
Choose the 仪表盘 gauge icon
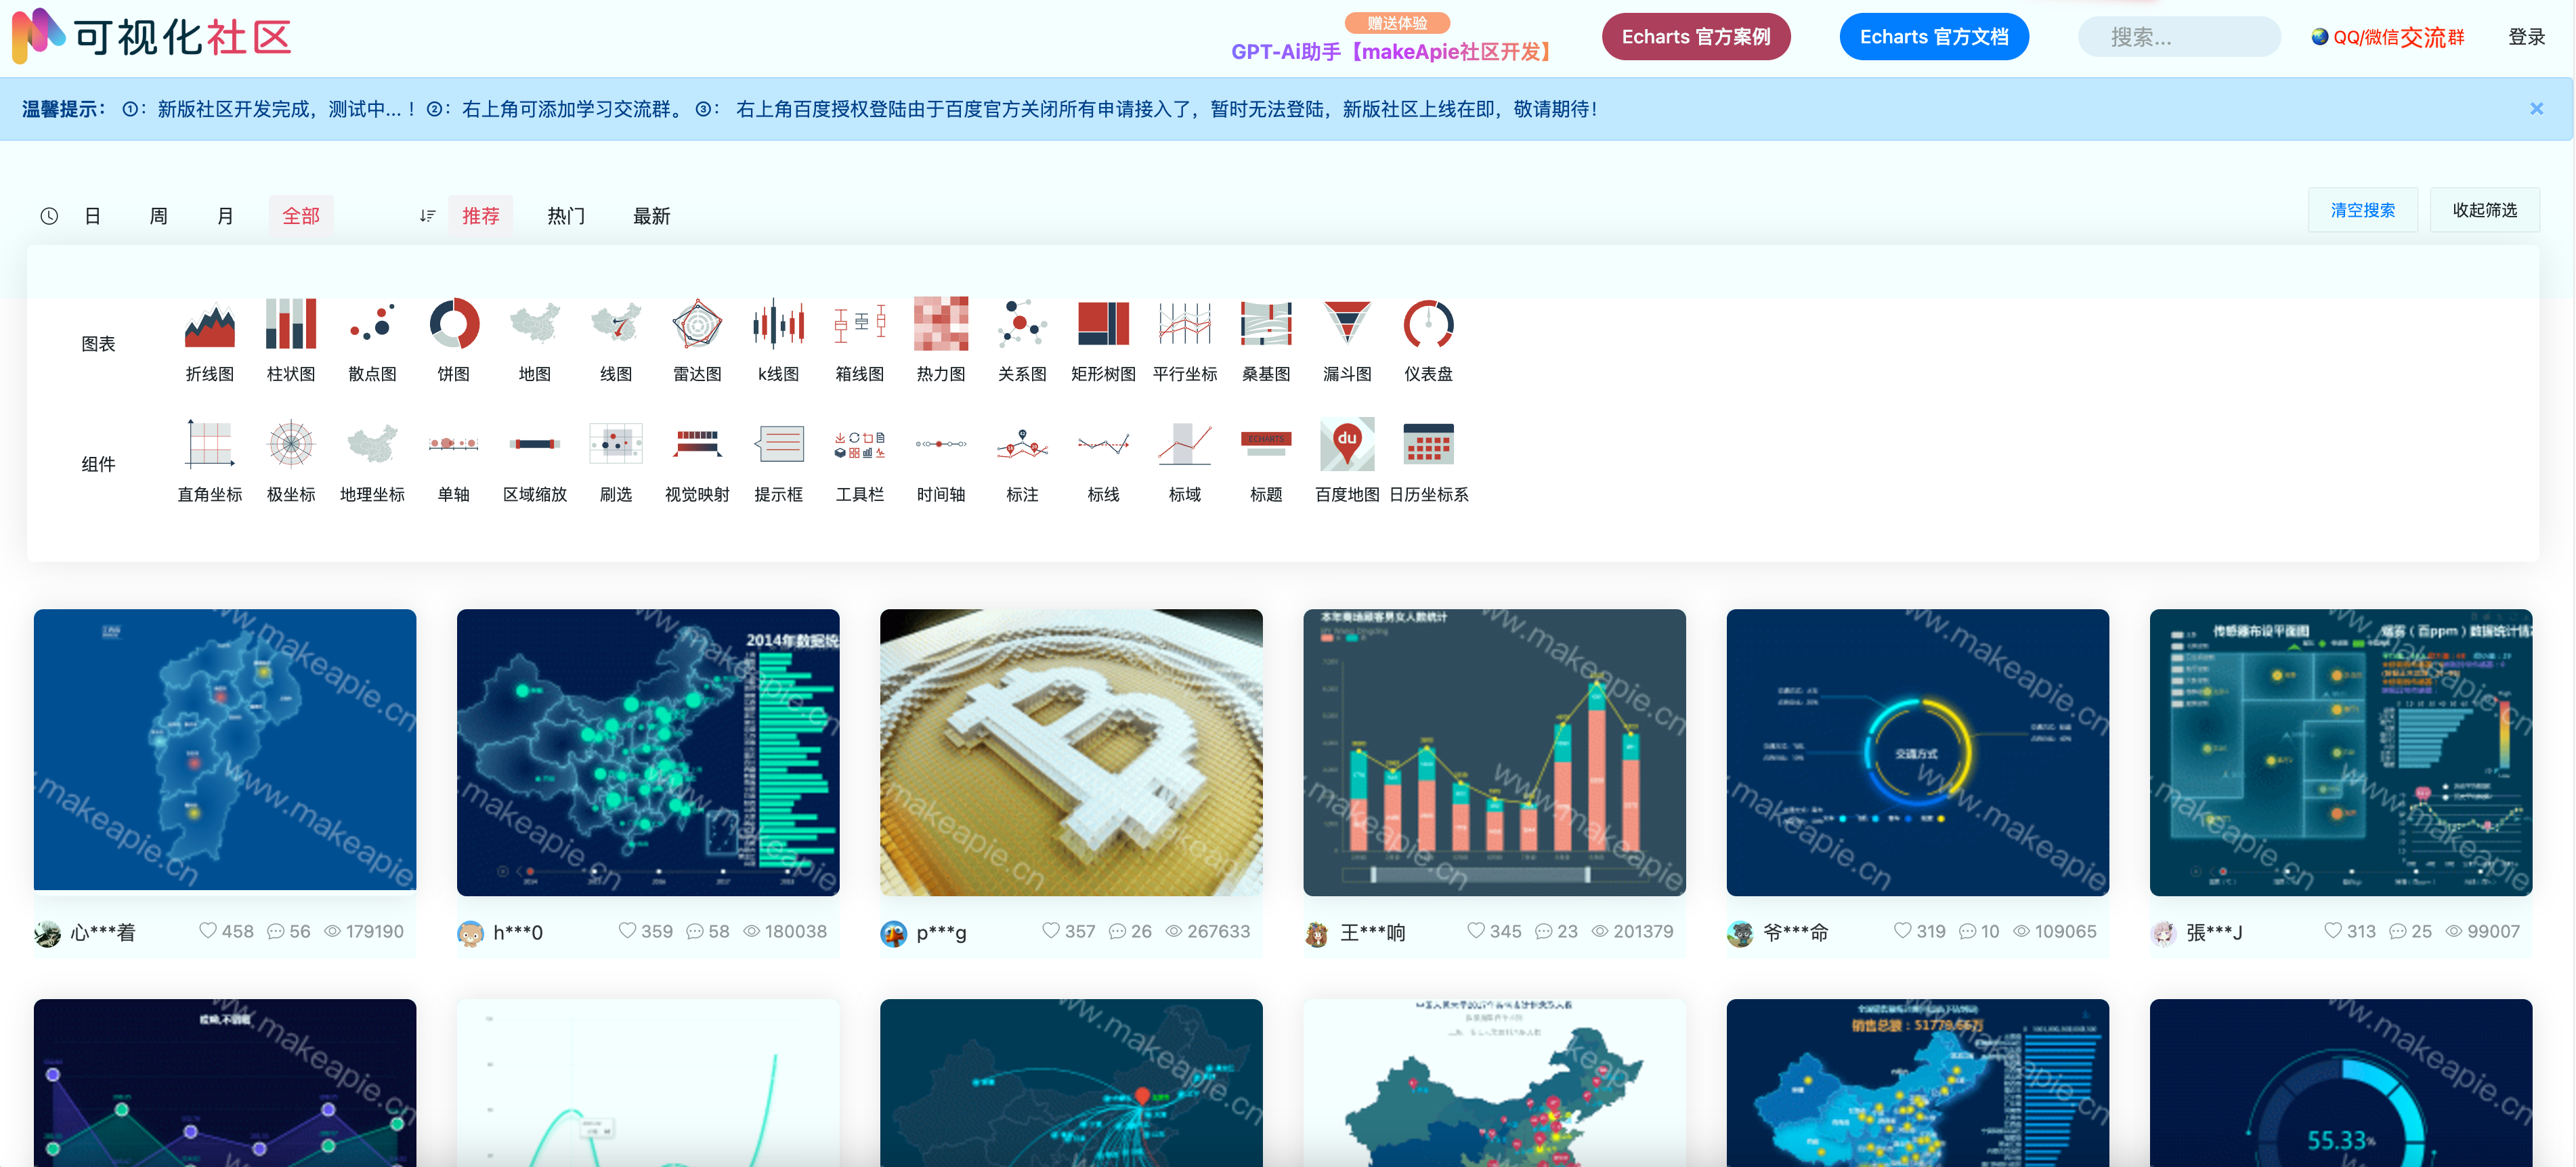(1428, 325)
